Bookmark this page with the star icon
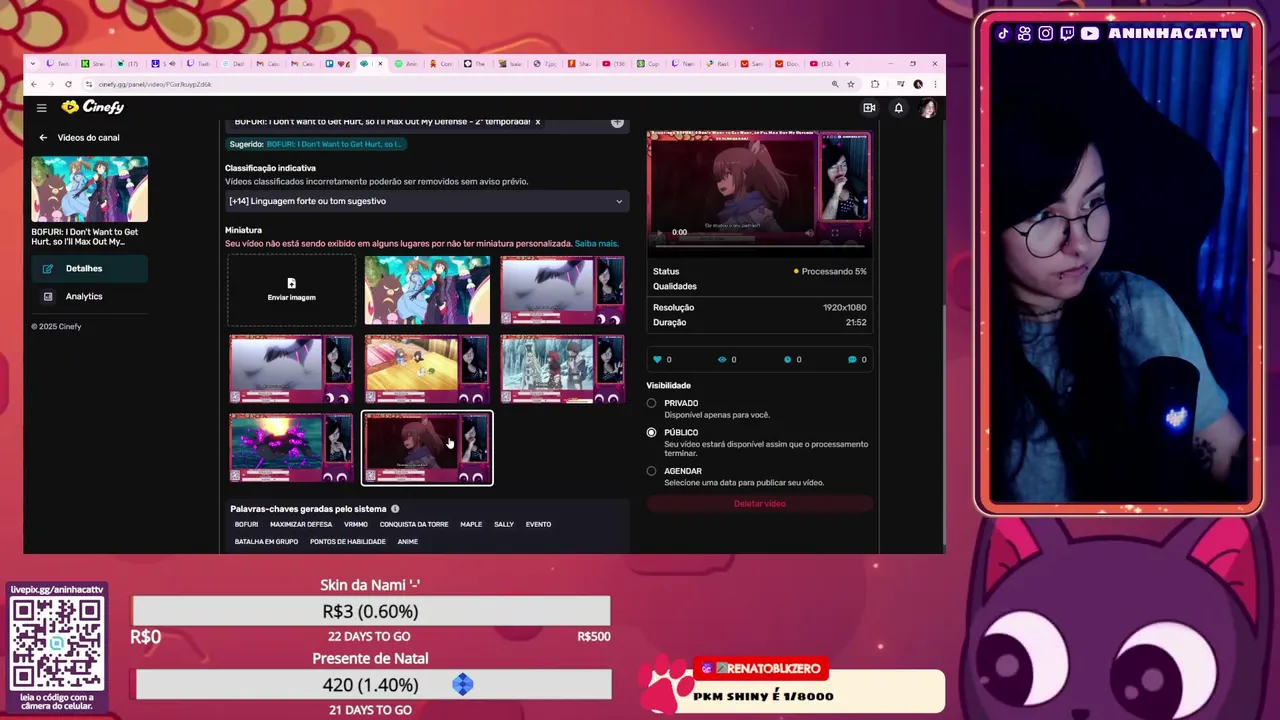Viewport: 1280px width, 720px height. (851, 84)
